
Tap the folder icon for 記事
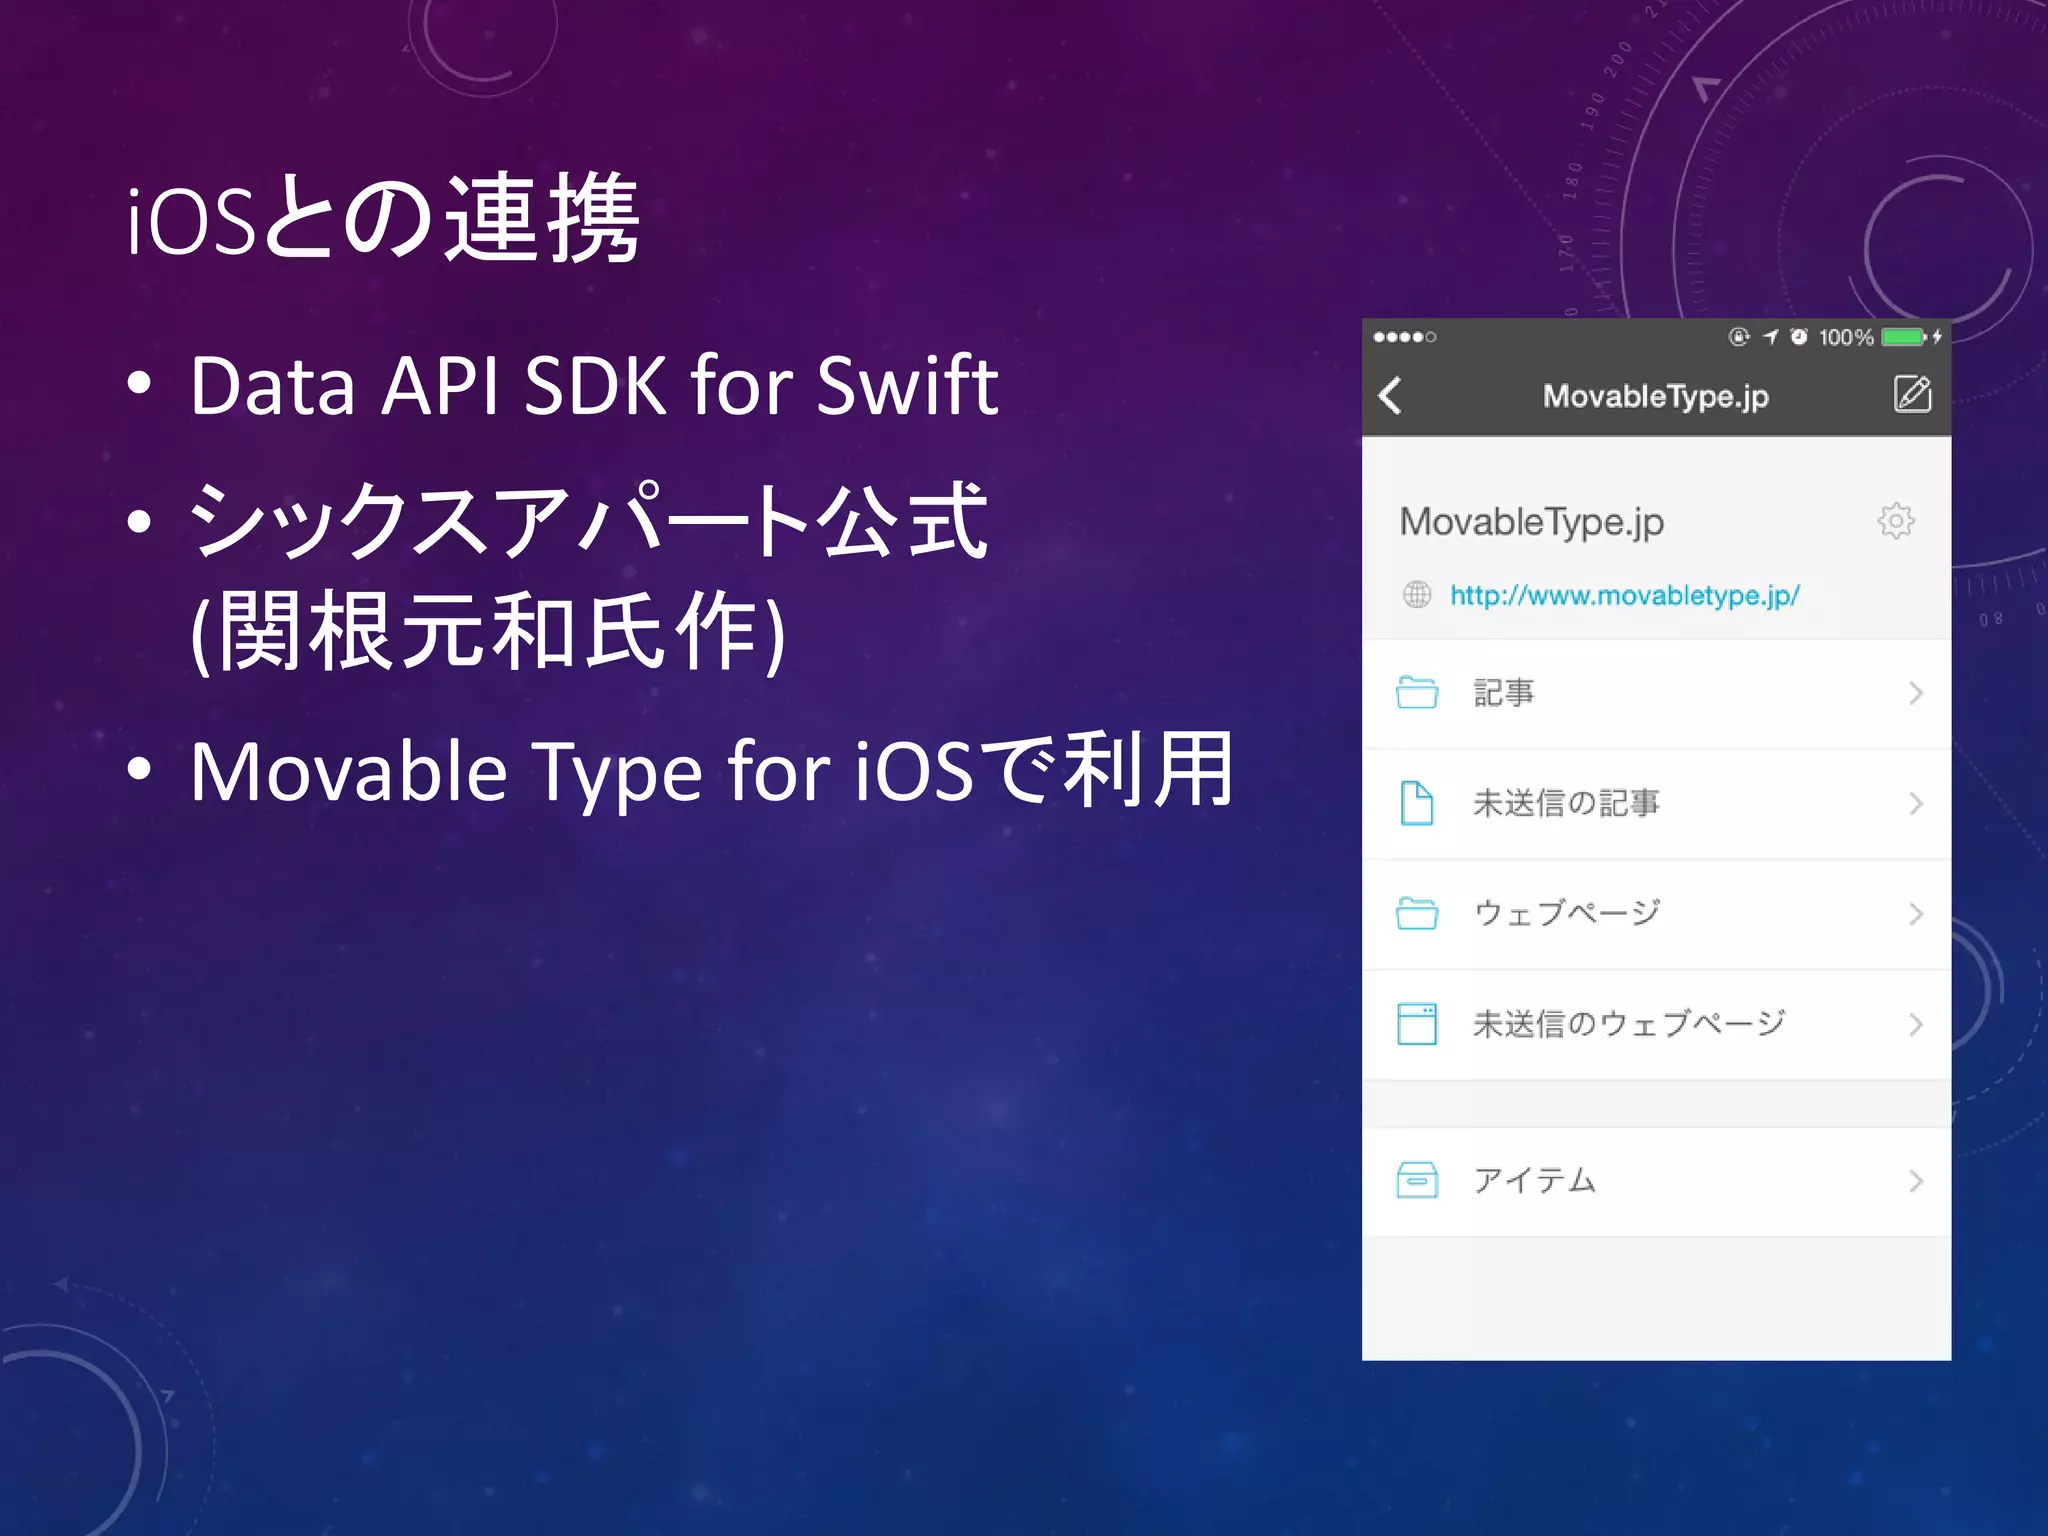[1417, 692]
